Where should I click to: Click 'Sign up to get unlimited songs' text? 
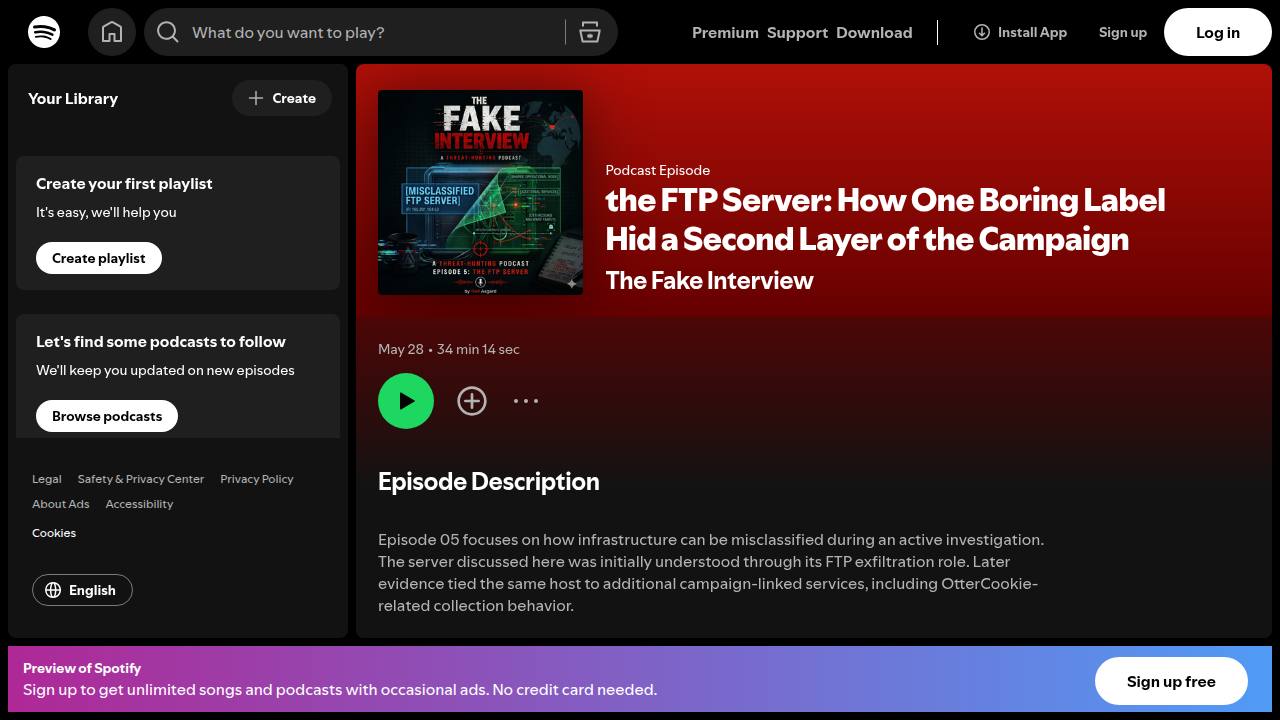coord(340,690)
